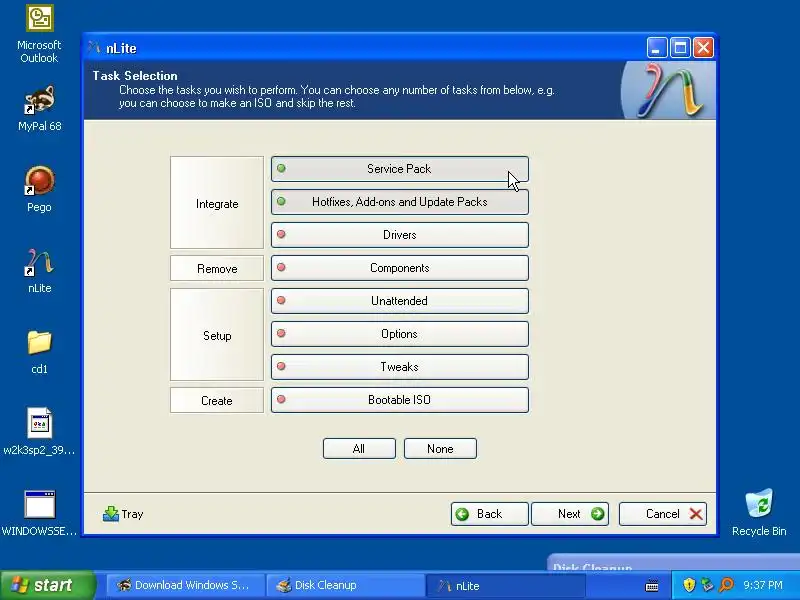Enable the Options setup task

[399, 334]
